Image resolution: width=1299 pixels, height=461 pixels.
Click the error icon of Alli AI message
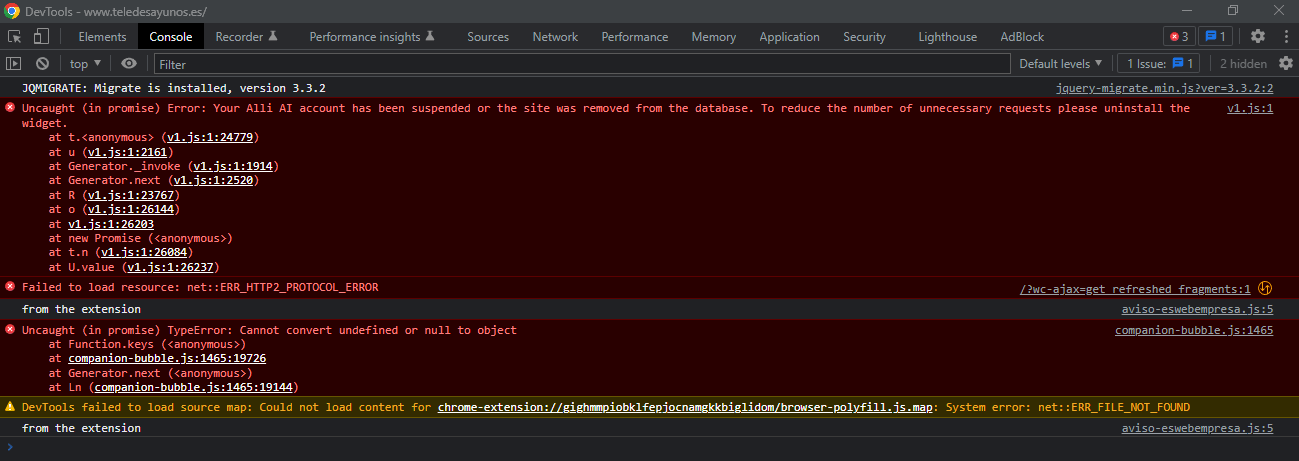tap(11, 108)
